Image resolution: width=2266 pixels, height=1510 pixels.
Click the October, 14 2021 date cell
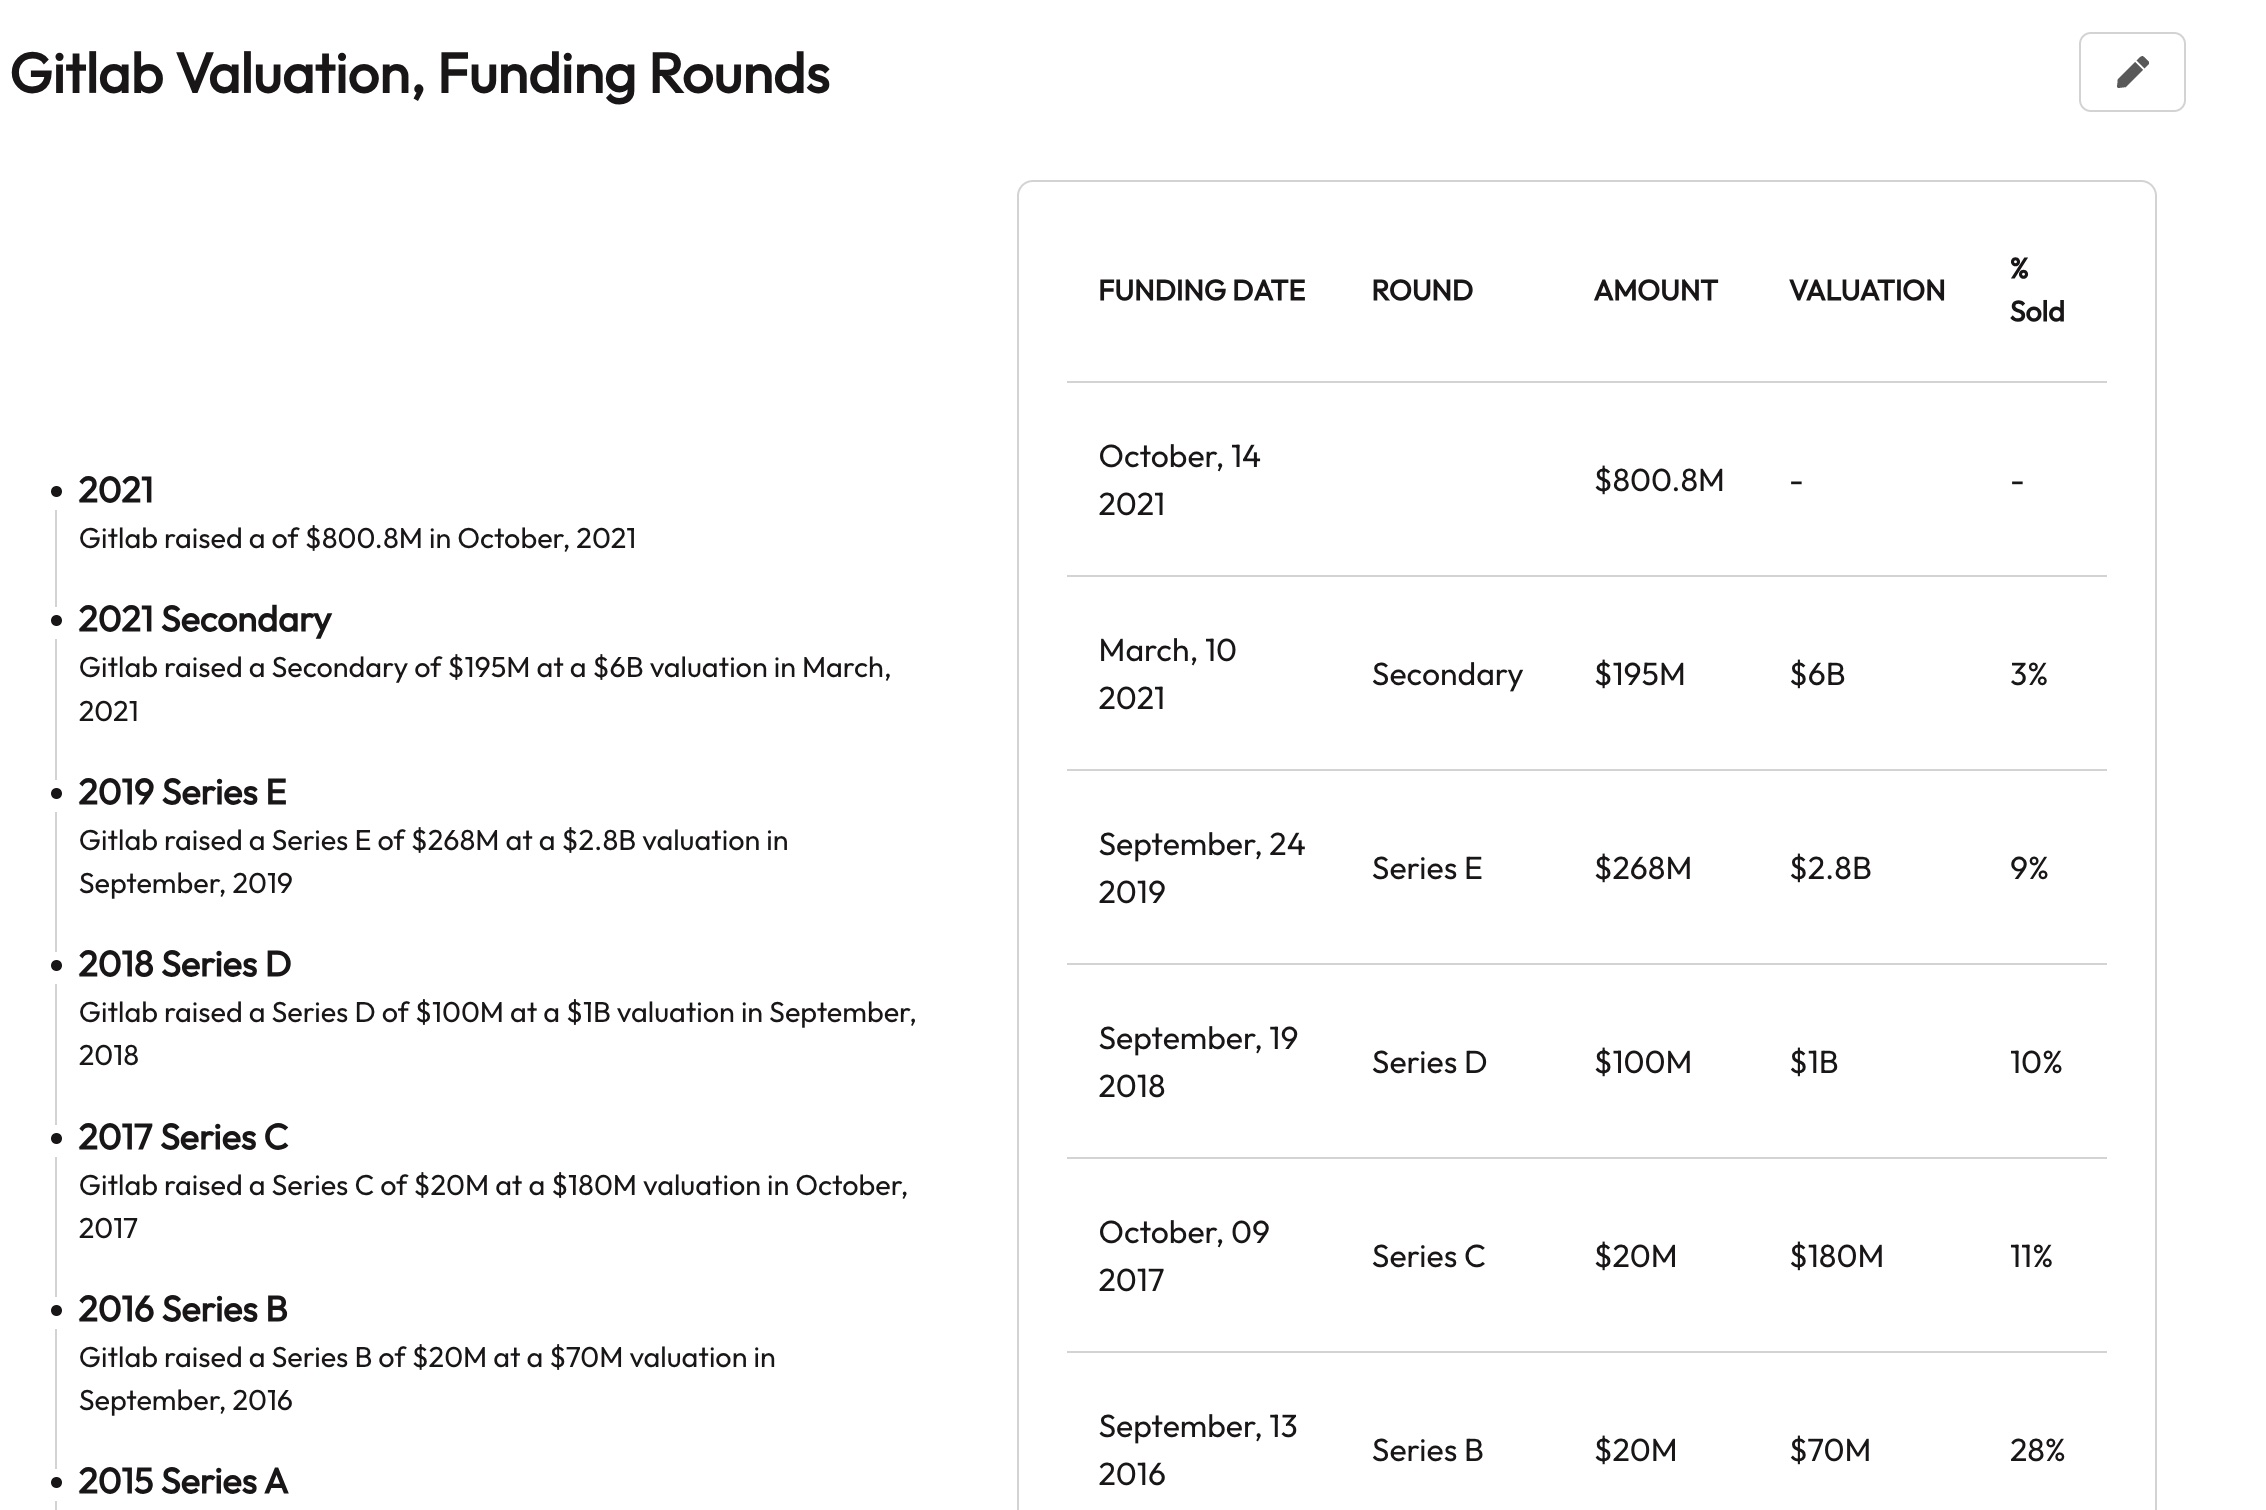tap(1180, 480)
